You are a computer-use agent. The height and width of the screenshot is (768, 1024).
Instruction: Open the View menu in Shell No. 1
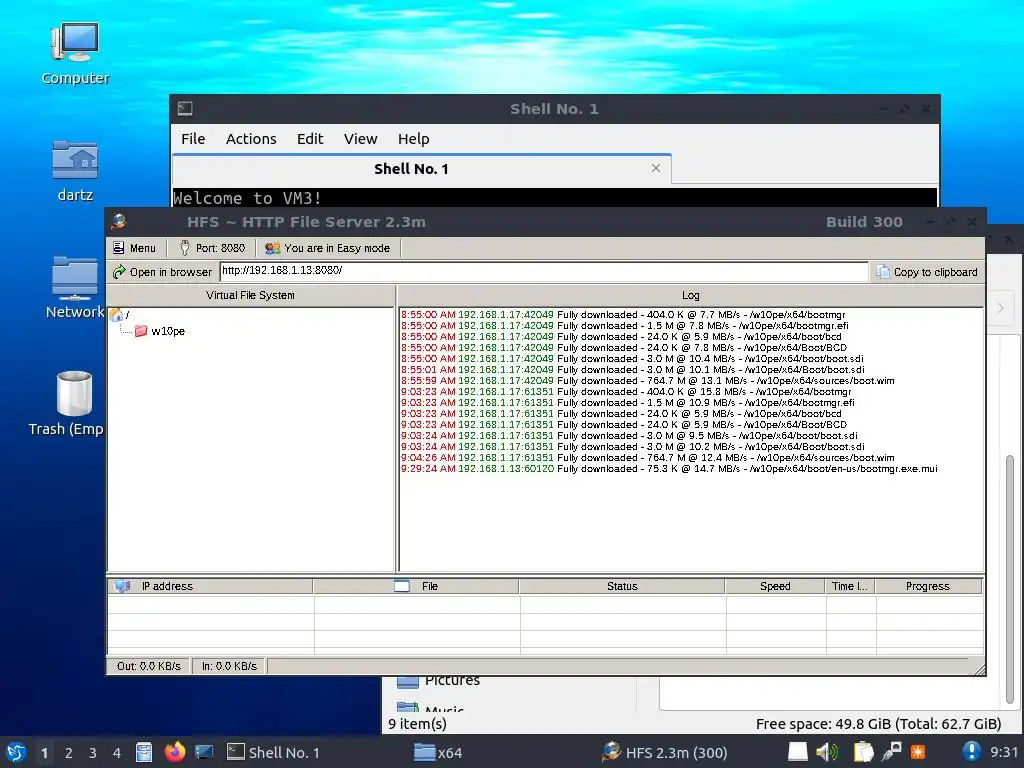coord(360,138)
